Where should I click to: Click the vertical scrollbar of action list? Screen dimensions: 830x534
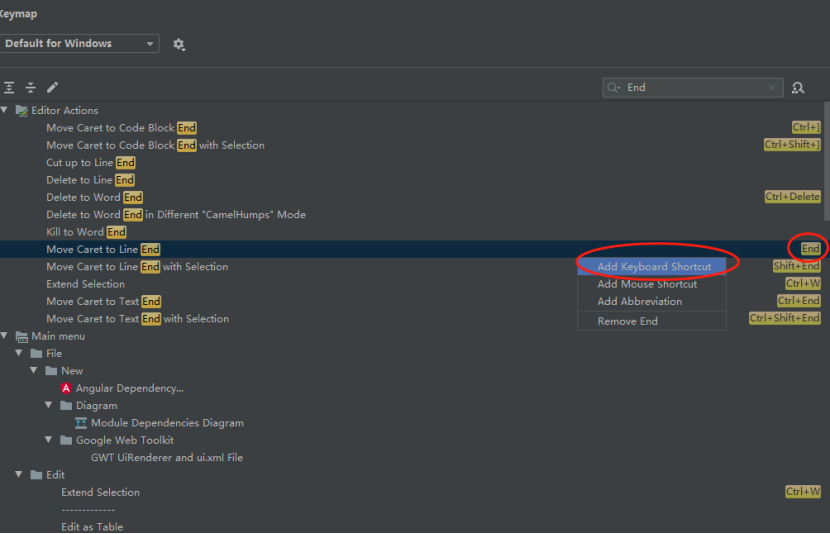(826, 161)
